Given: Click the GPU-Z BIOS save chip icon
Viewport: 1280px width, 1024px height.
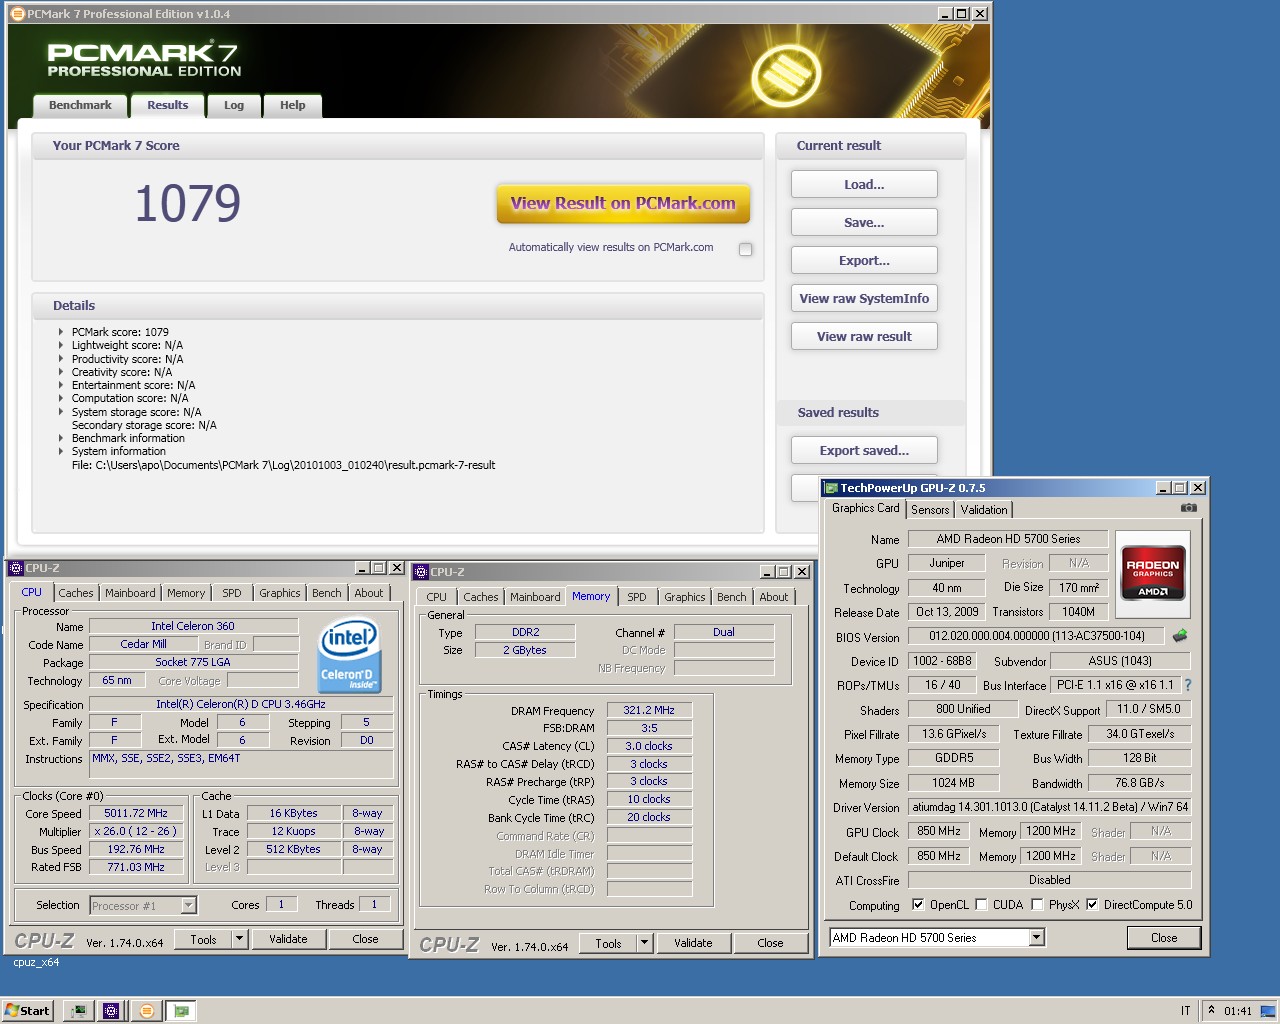Looking at the screenshot, I should pyautogui.click(x=1180, y=635).
